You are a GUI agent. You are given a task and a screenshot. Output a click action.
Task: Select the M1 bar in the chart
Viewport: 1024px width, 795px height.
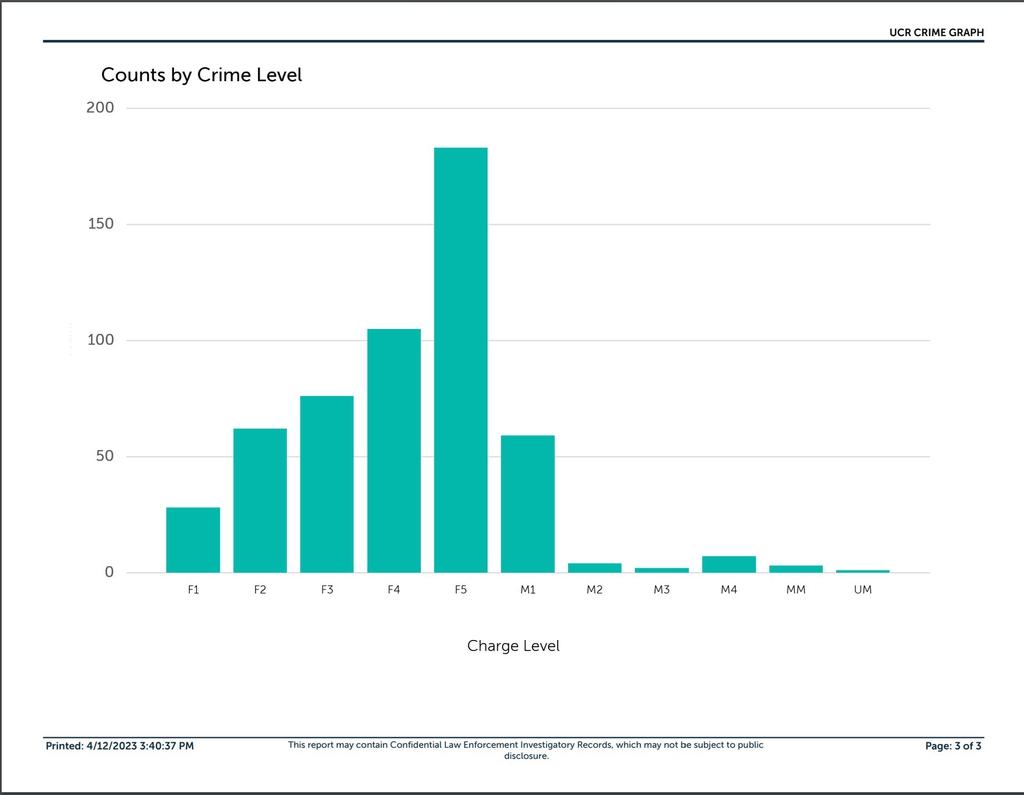click(528, 504)
